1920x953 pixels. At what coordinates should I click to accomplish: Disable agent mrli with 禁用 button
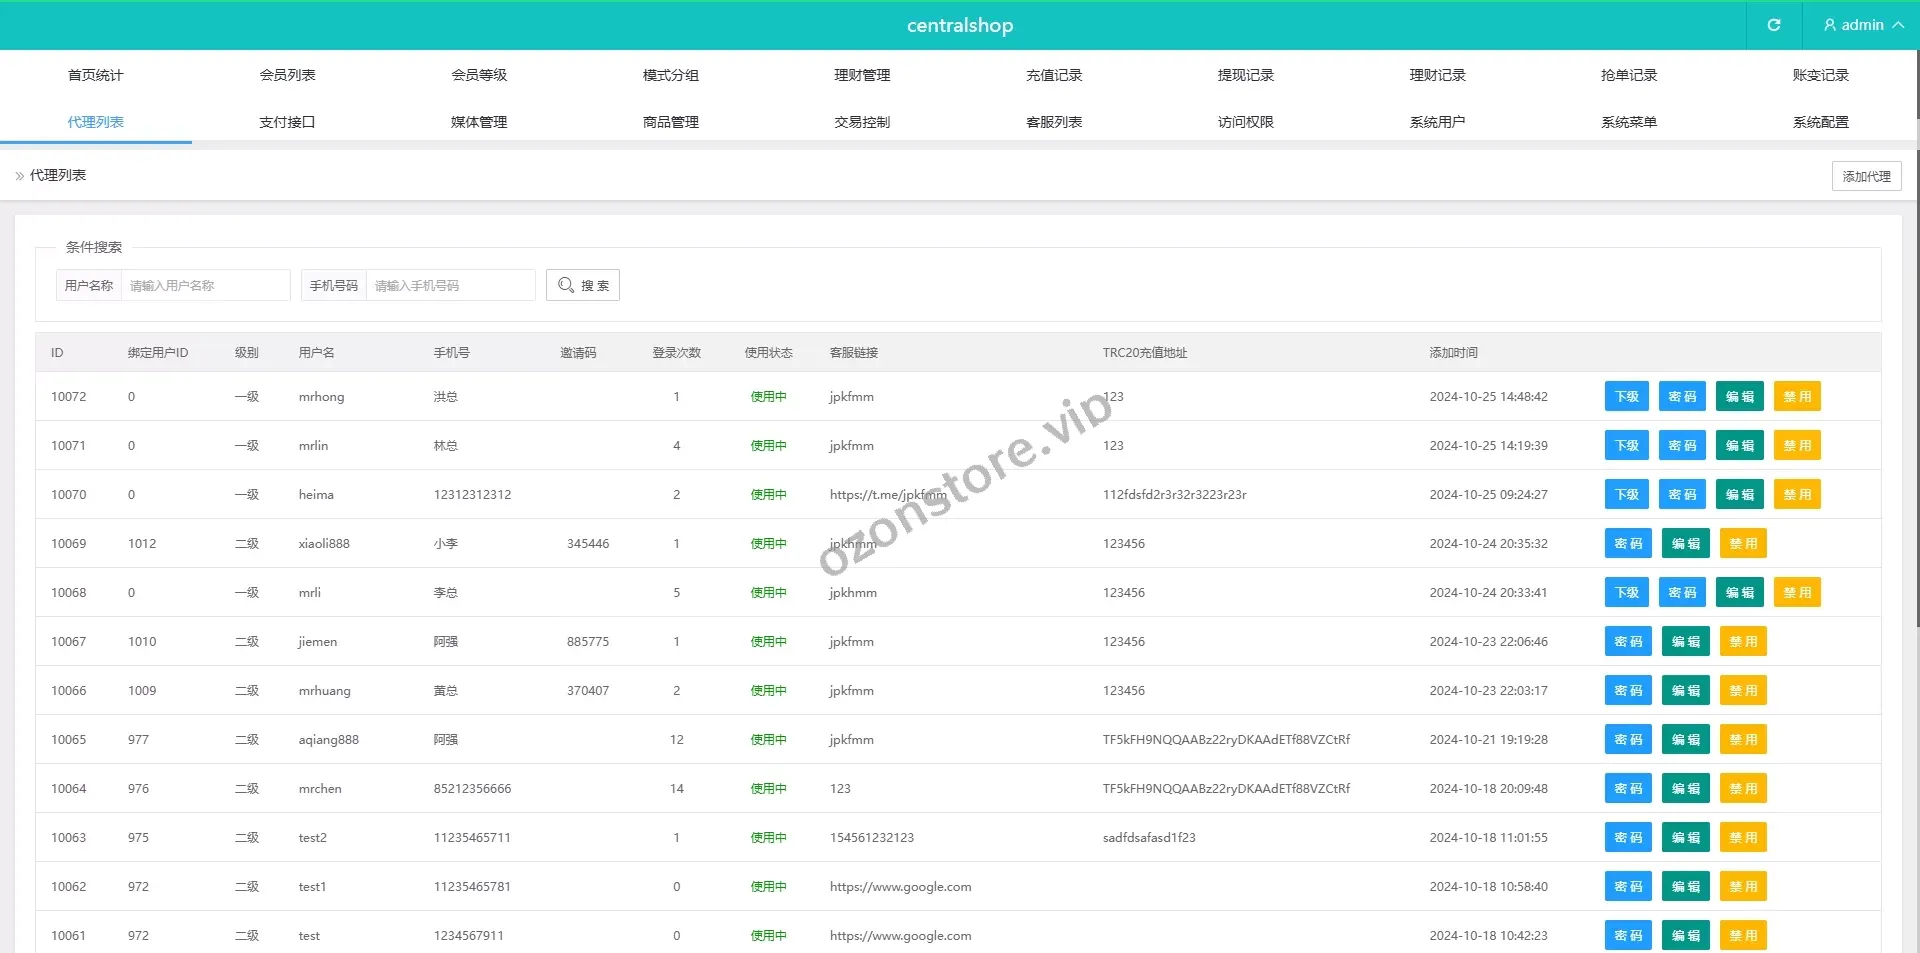tap(1797, 593)
